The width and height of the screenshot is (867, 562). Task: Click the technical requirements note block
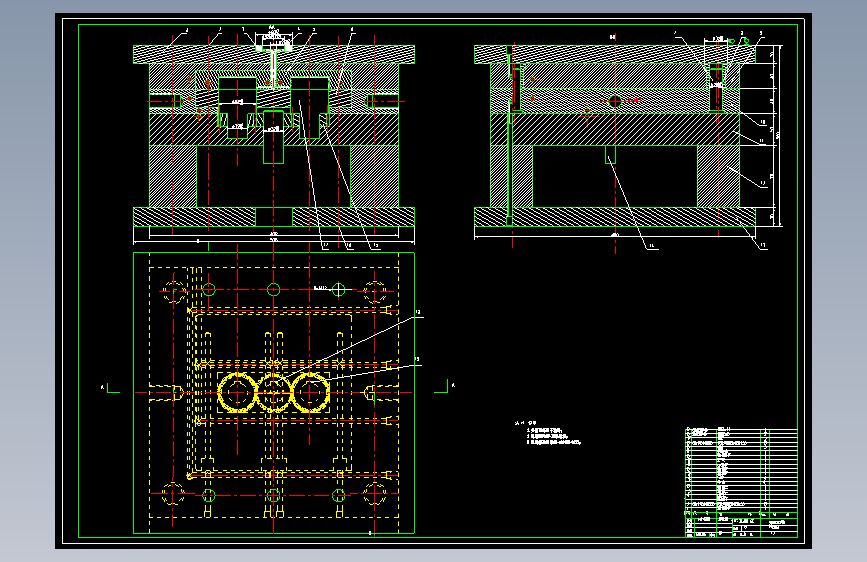pos(547,433)
